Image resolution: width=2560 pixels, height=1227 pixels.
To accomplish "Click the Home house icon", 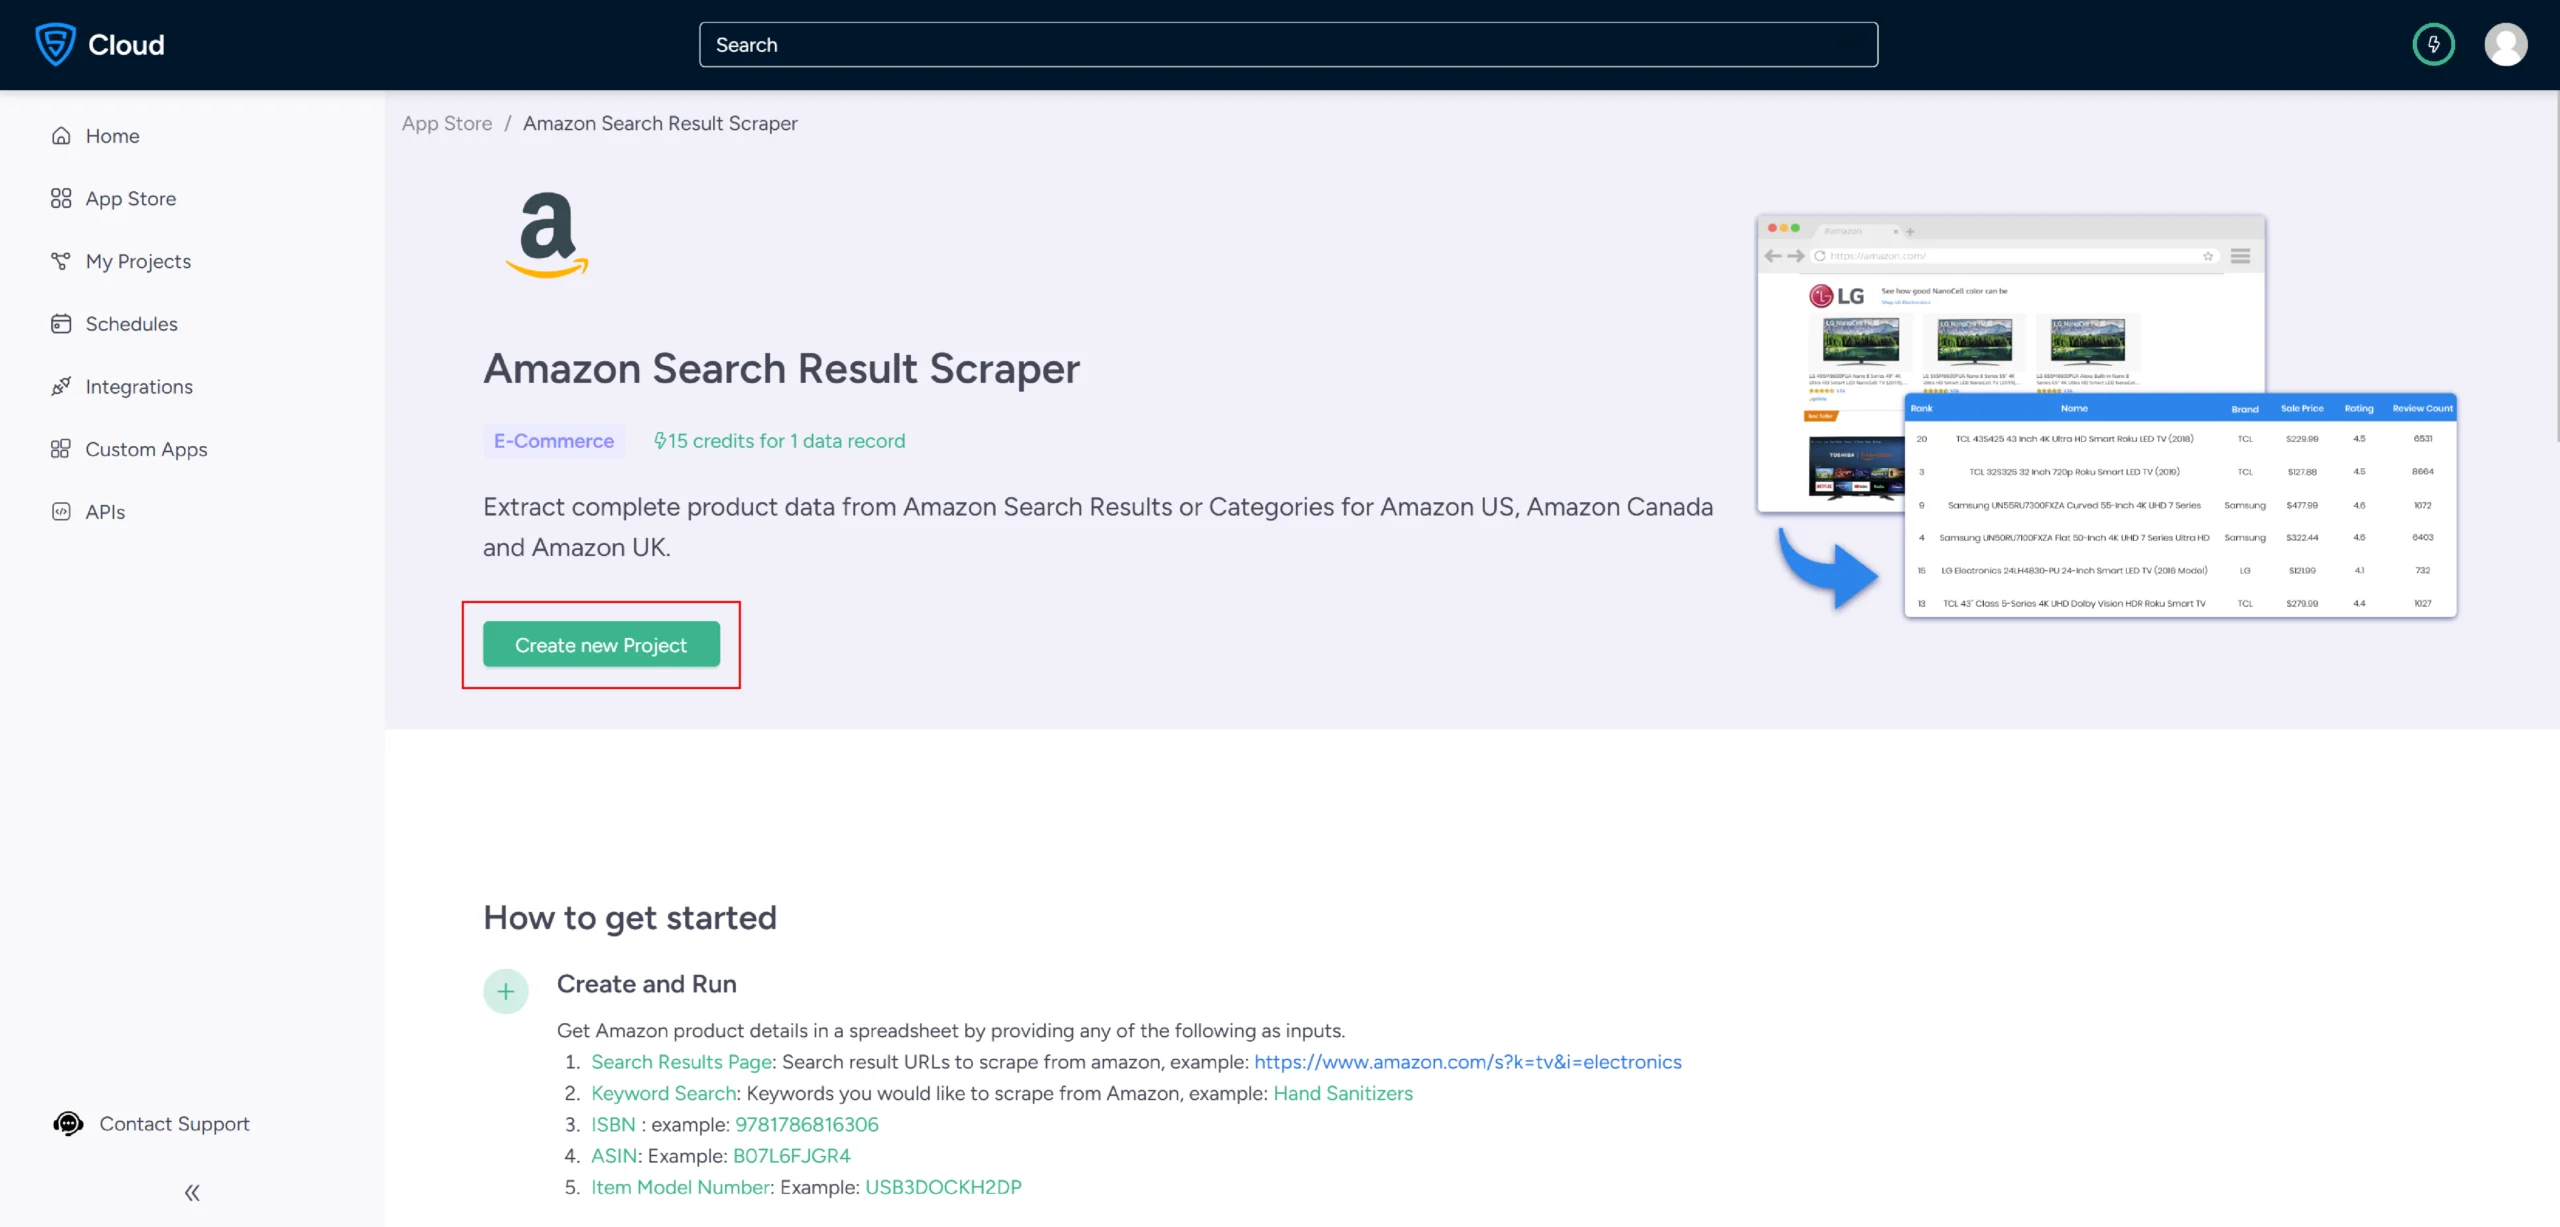I will point(61,136).
